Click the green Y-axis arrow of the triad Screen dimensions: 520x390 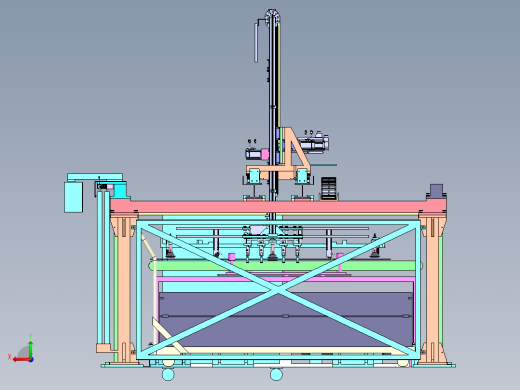tap(30, 349)
